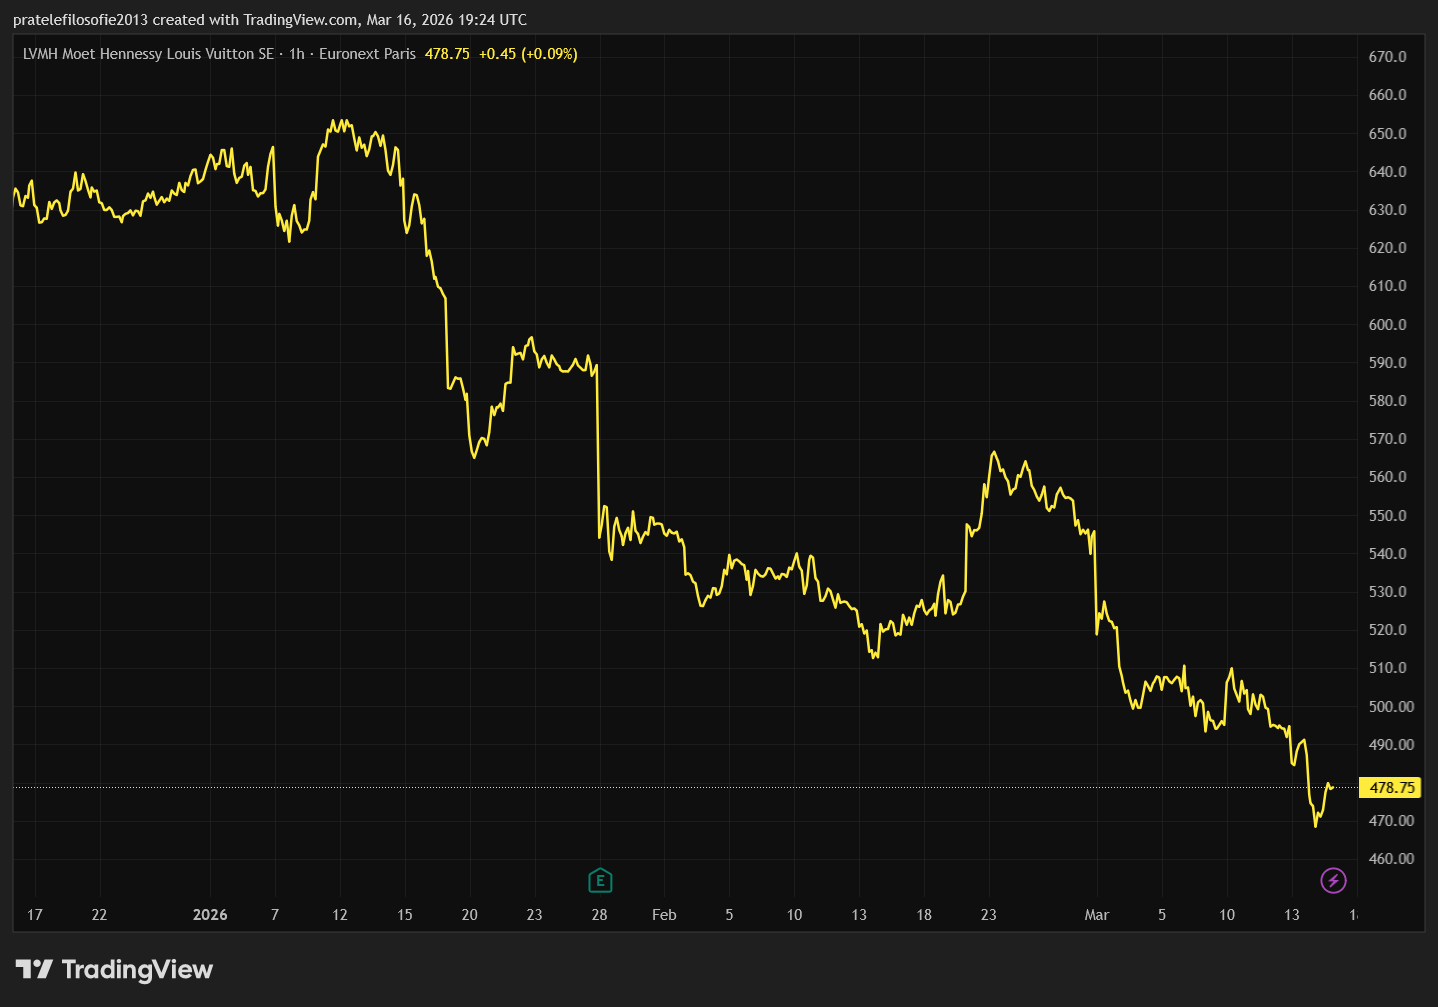This screenshot has width=1438, height=1007.
Task: Click the Mar label on time axis
Action: coord(1097,915)
